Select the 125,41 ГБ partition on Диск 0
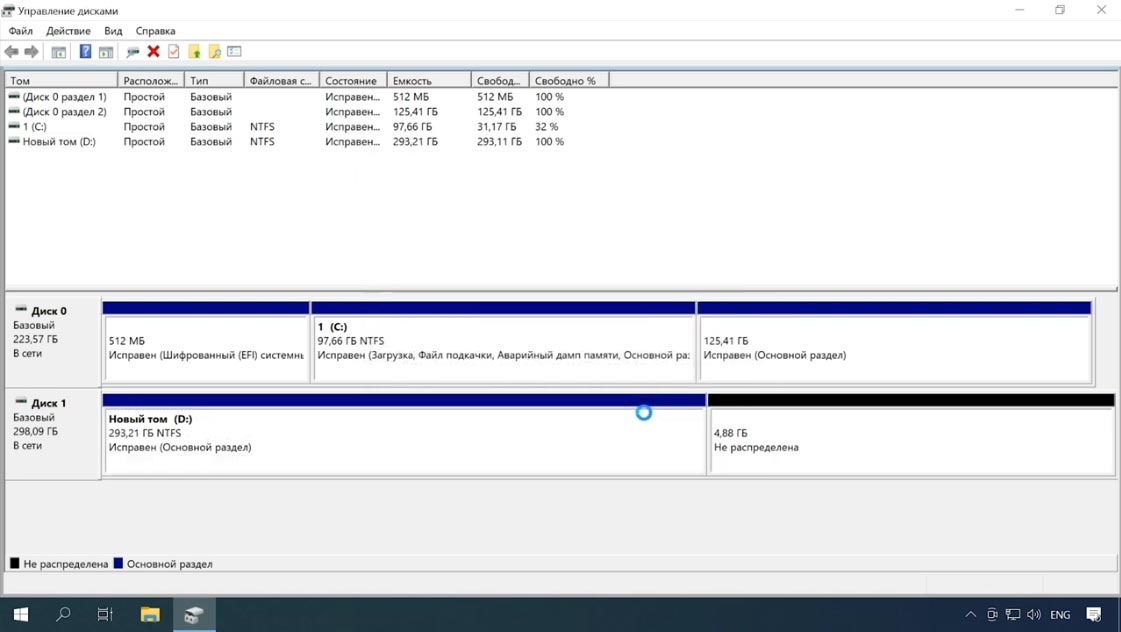This screenshot has height=632, width=1121. (x=894, y=342)
